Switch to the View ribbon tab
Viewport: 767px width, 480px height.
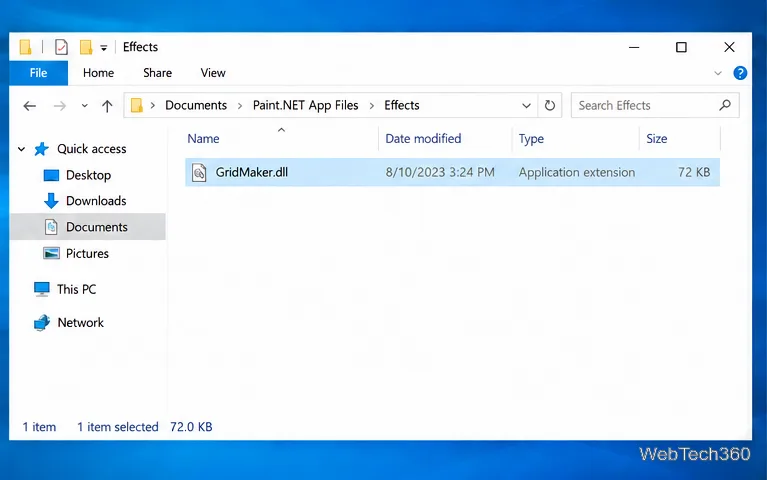click(213, 73)
